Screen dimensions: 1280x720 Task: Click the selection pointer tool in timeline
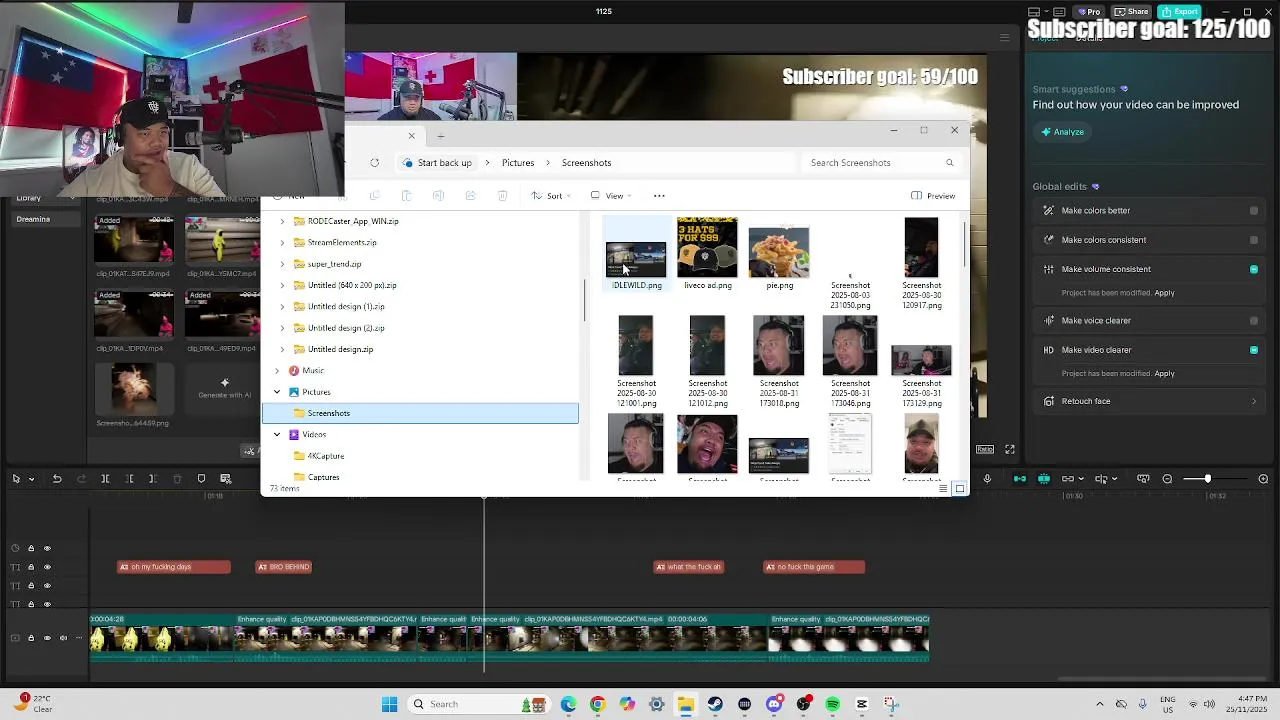click(x=16, y=479)
